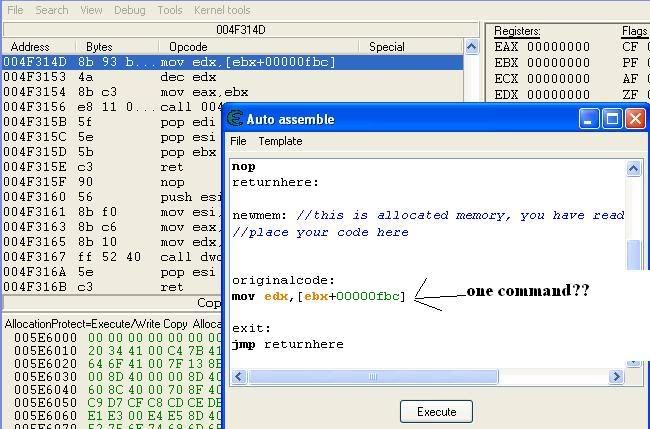Expand the File menu in Auto assemble
The image size is (650, 429).
coord(238,141)
